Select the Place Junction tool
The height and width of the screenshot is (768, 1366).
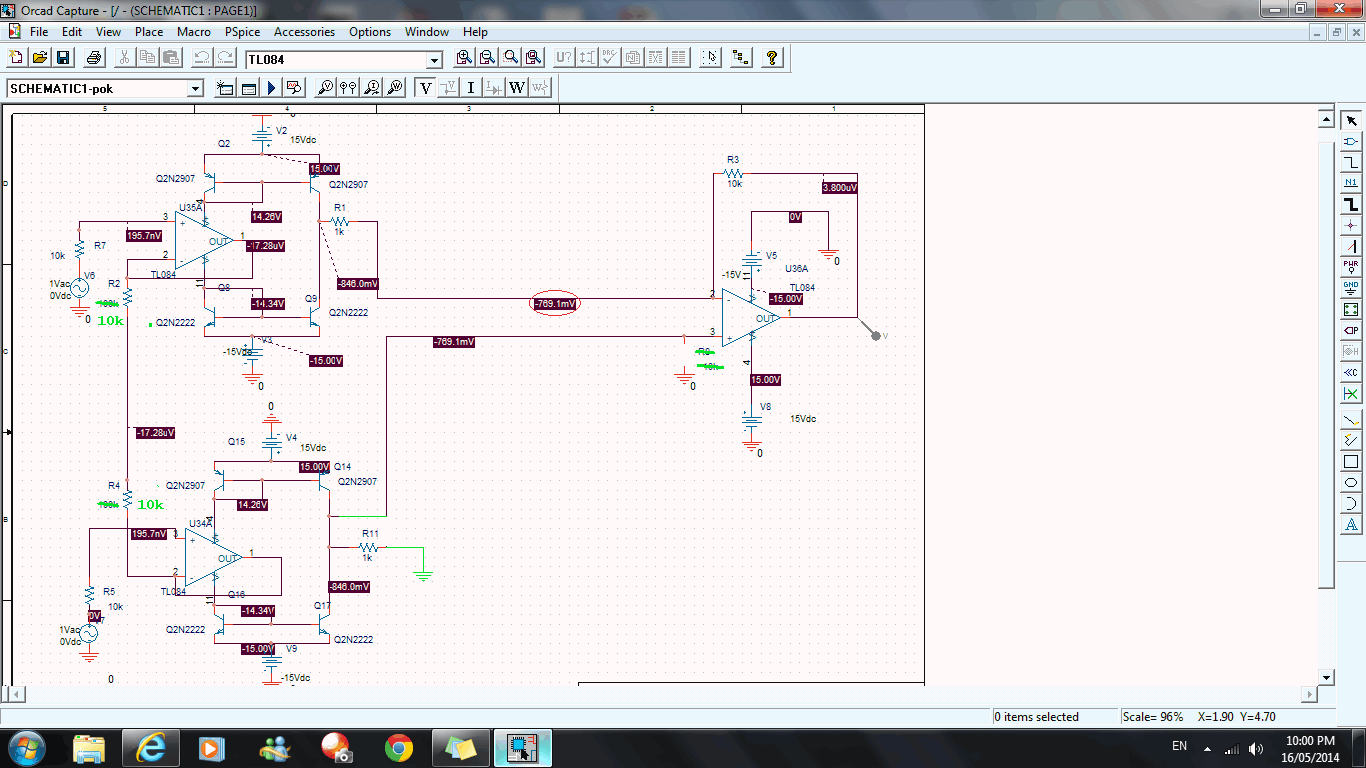[x=1351, y=225]
